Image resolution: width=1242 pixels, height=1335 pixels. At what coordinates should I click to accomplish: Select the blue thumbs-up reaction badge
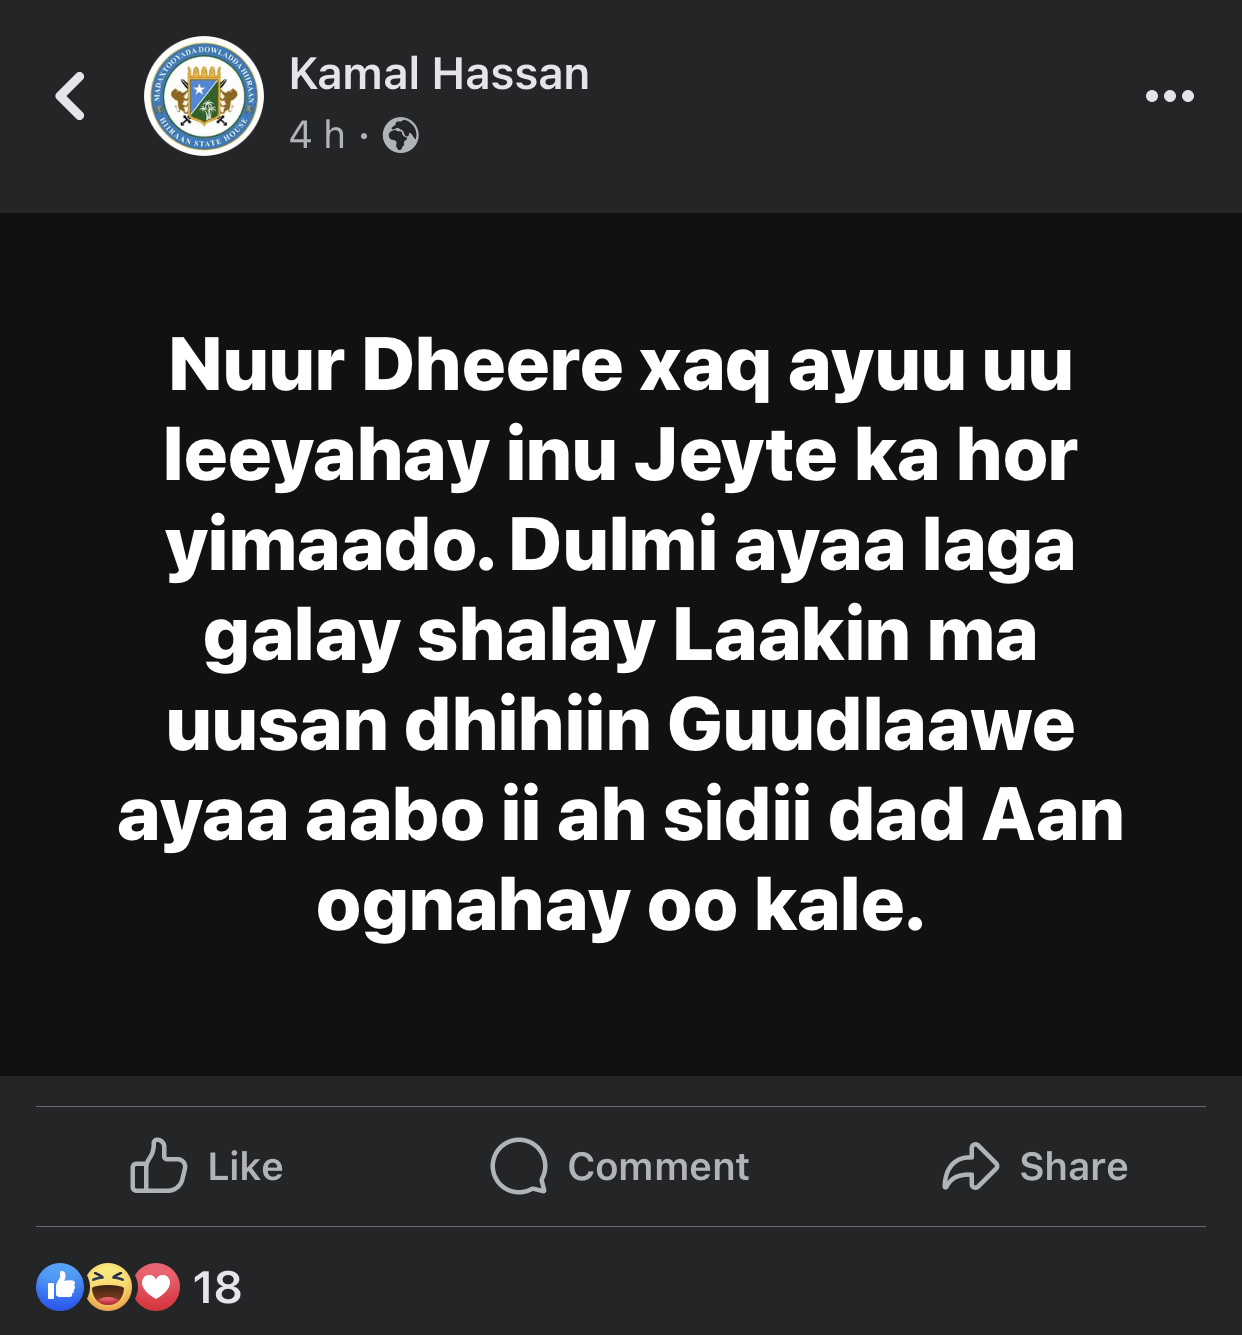tap(60, 1287)
